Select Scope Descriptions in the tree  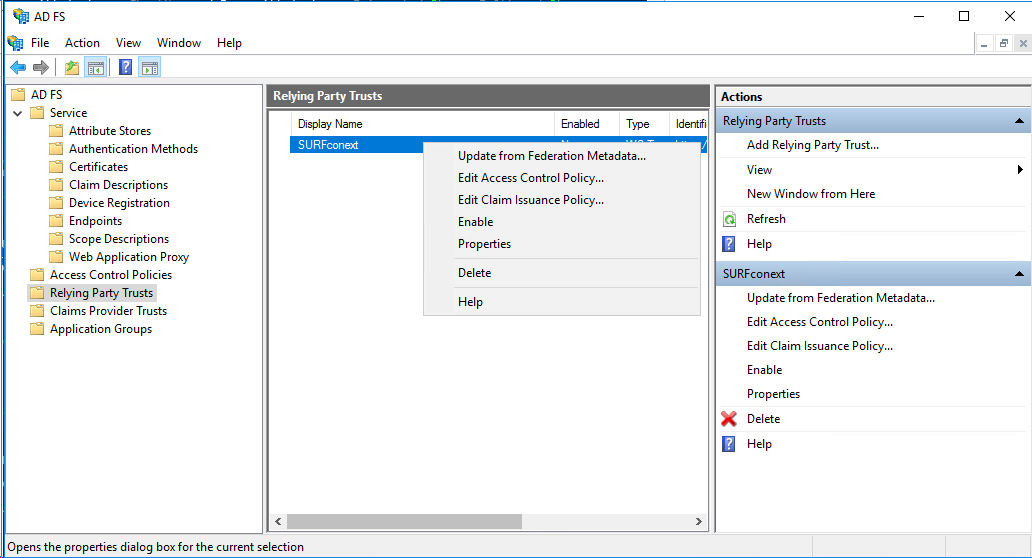pos(119,239)
